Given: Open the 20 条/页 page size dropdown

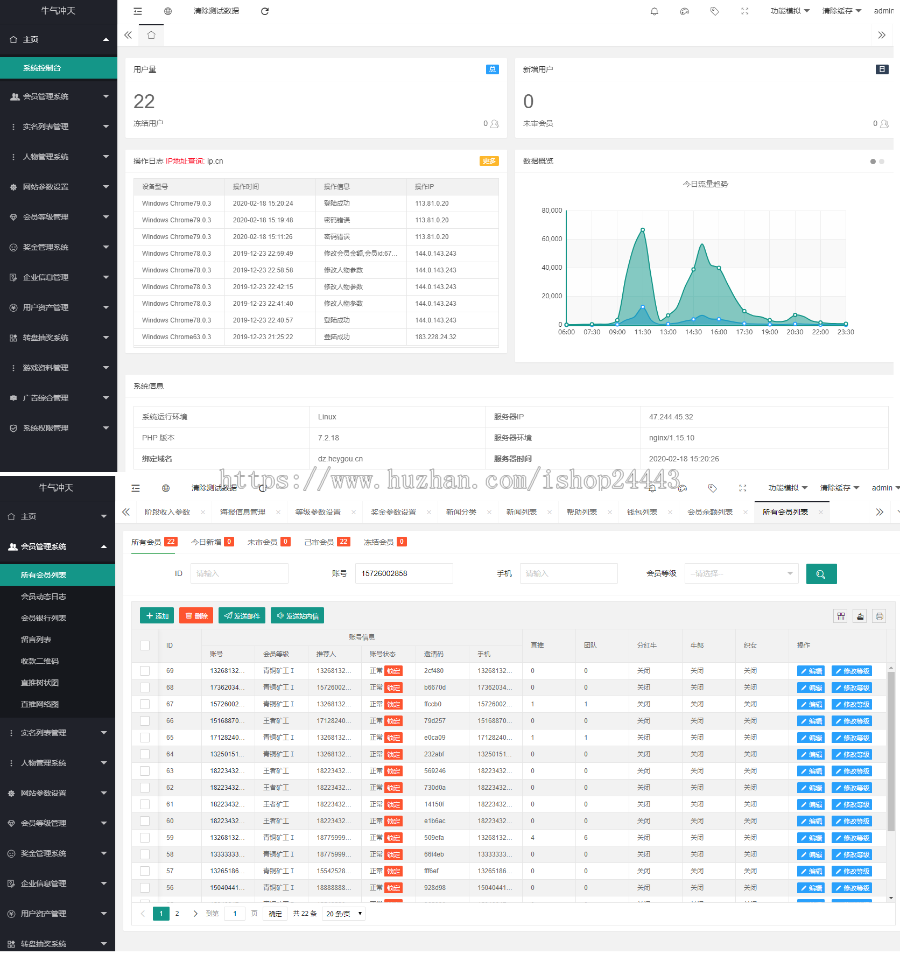Looking at the screenshot, I should (x=344, y=913).
